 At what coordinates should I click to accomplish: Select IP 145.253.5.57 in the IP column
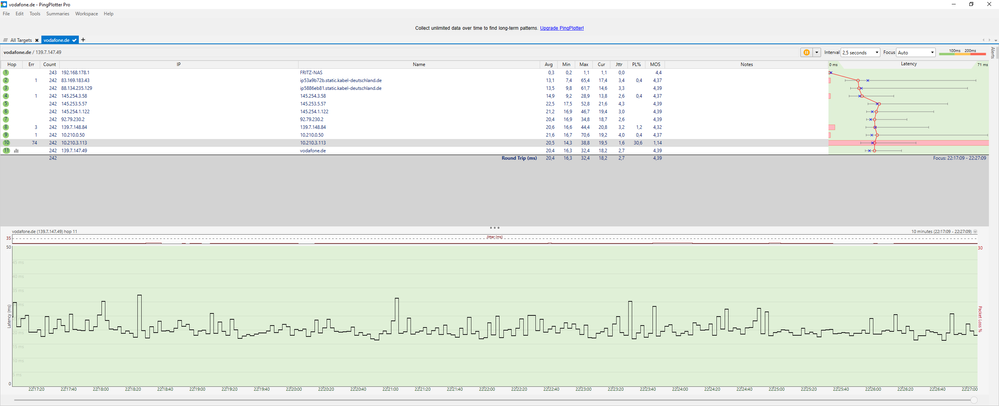point(74,103)
